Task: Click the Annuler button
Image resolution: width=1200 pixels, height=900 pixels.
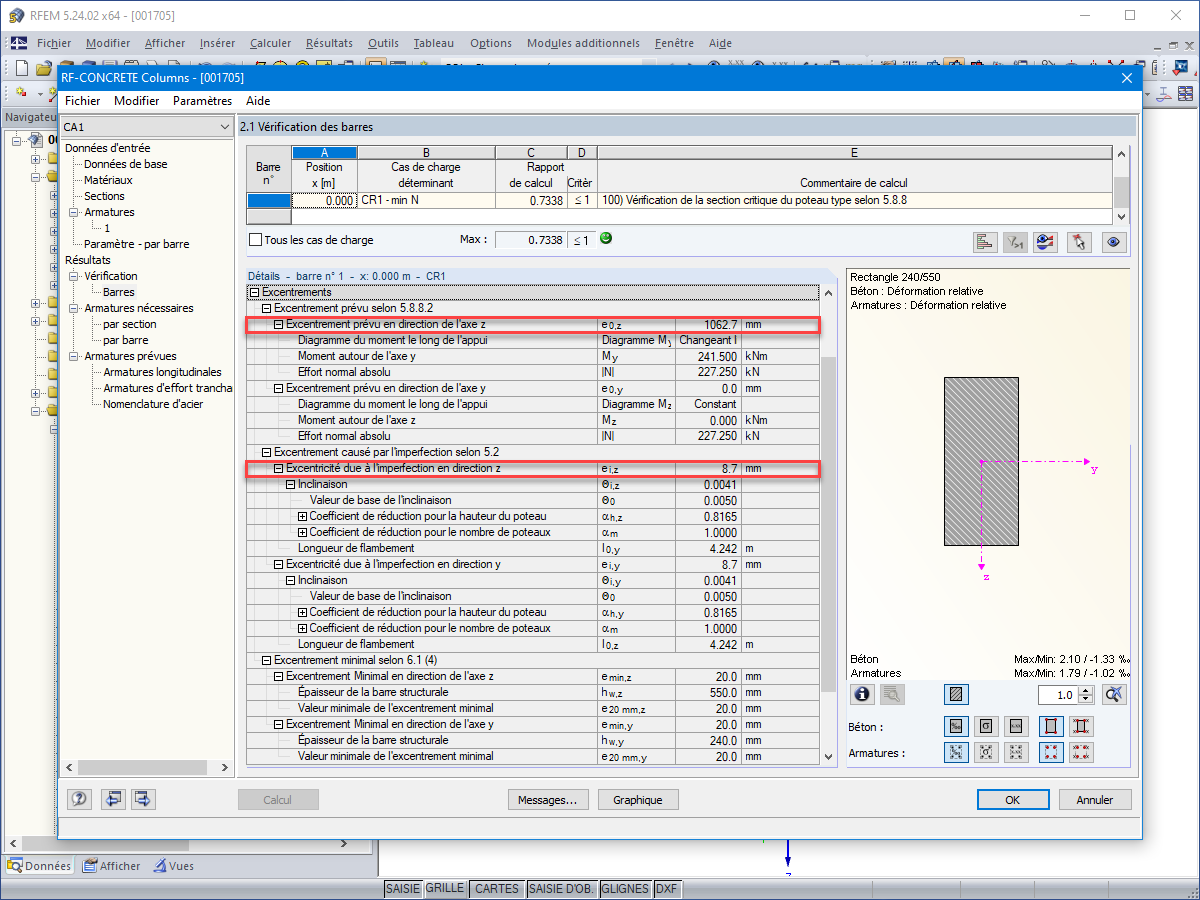Action: pos(1095,800)
